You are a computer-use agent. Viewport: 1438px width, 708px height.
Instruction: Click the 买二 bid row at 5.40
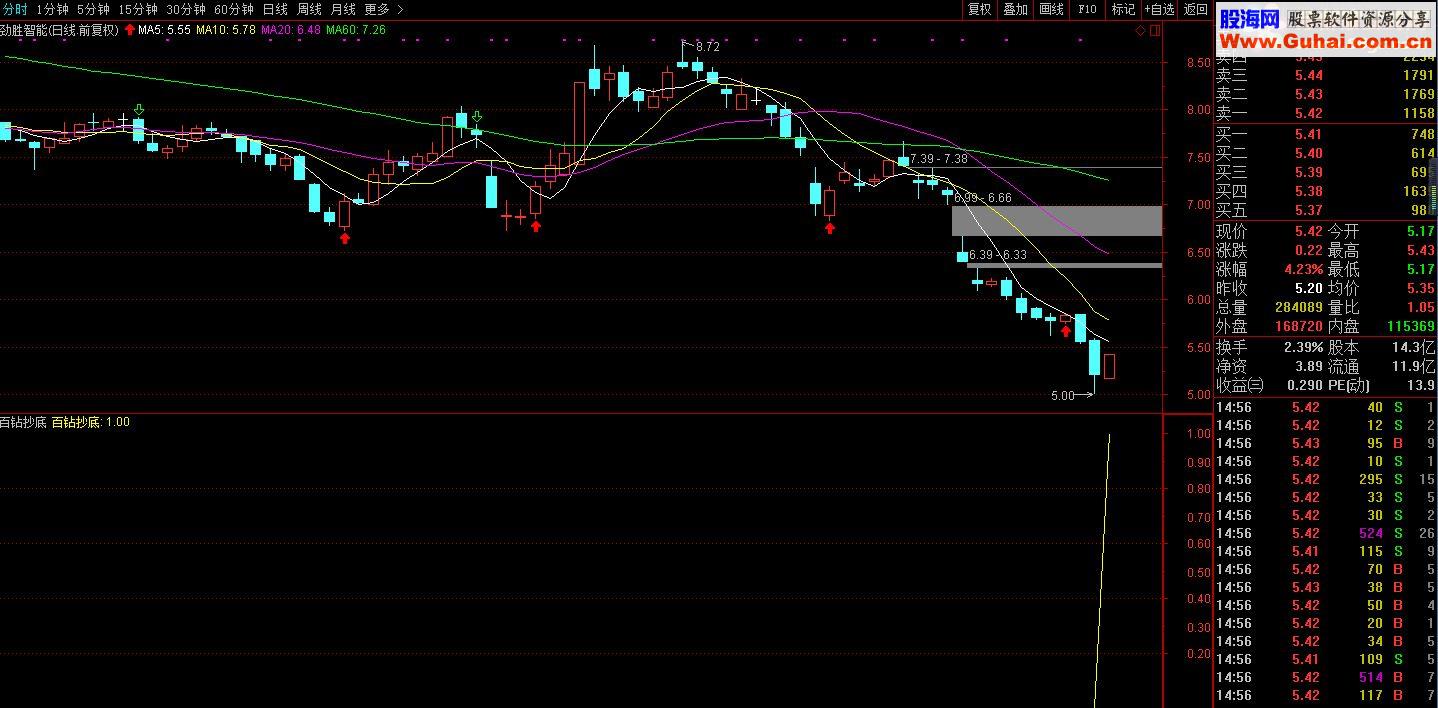(x=1325, y=153)
